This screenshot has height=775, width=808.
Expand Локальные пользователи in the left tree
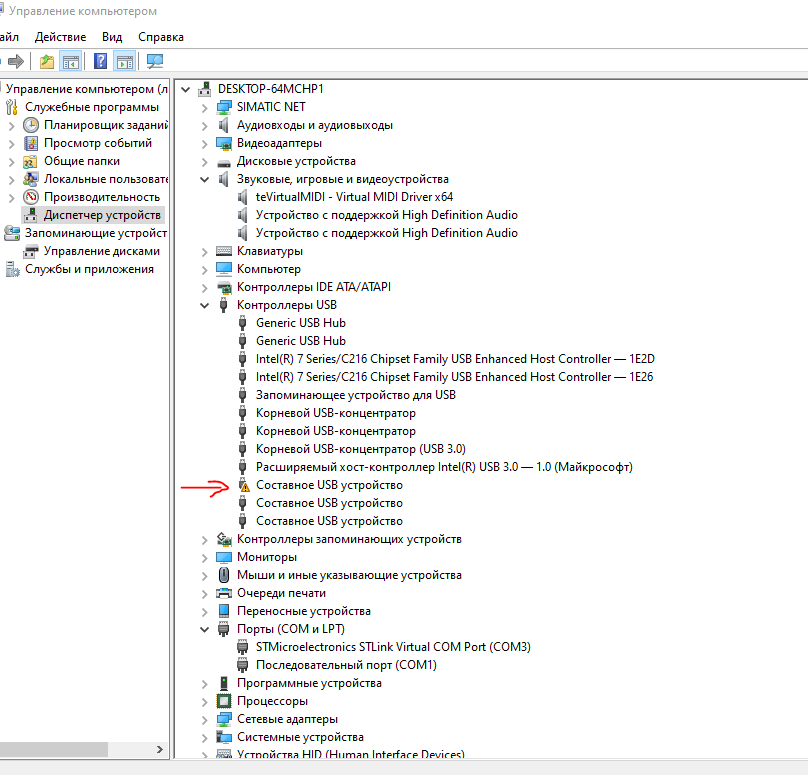pyautogui.click(x=11, y=180)
